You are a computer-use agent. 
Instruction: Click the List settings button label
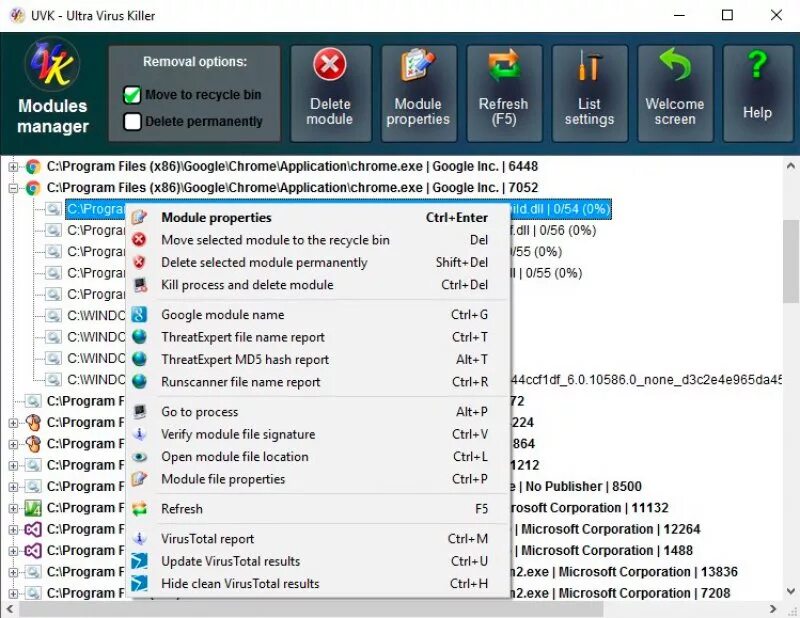click(x=589, y=111)
